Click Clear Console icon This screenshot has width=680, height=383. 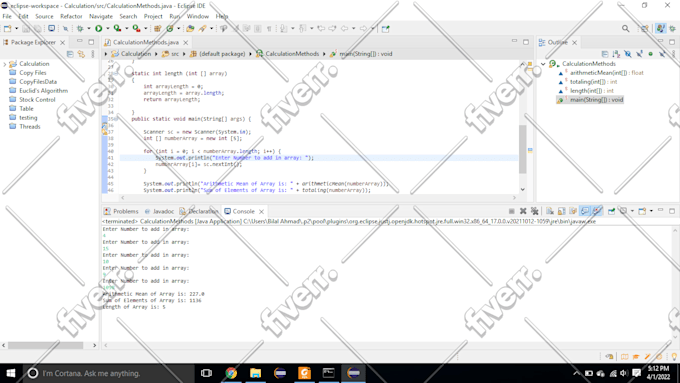pyautogui.click(x=550, y=211)
